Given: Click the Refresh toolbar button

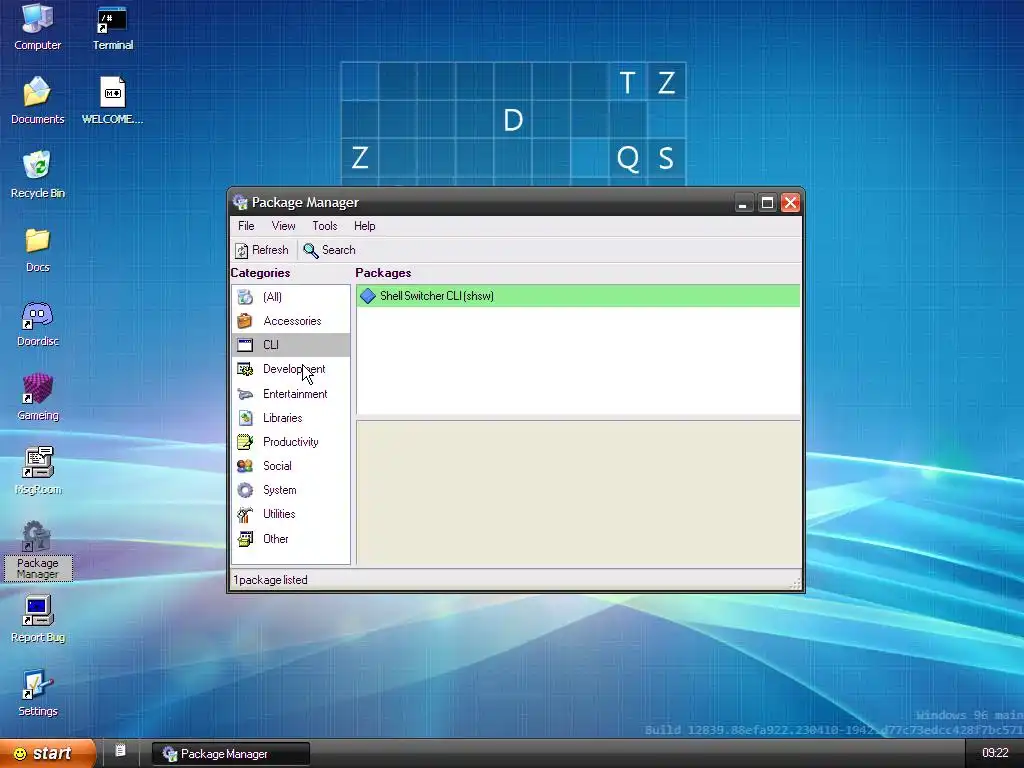Looking at the screenshot, I should 262,250.
